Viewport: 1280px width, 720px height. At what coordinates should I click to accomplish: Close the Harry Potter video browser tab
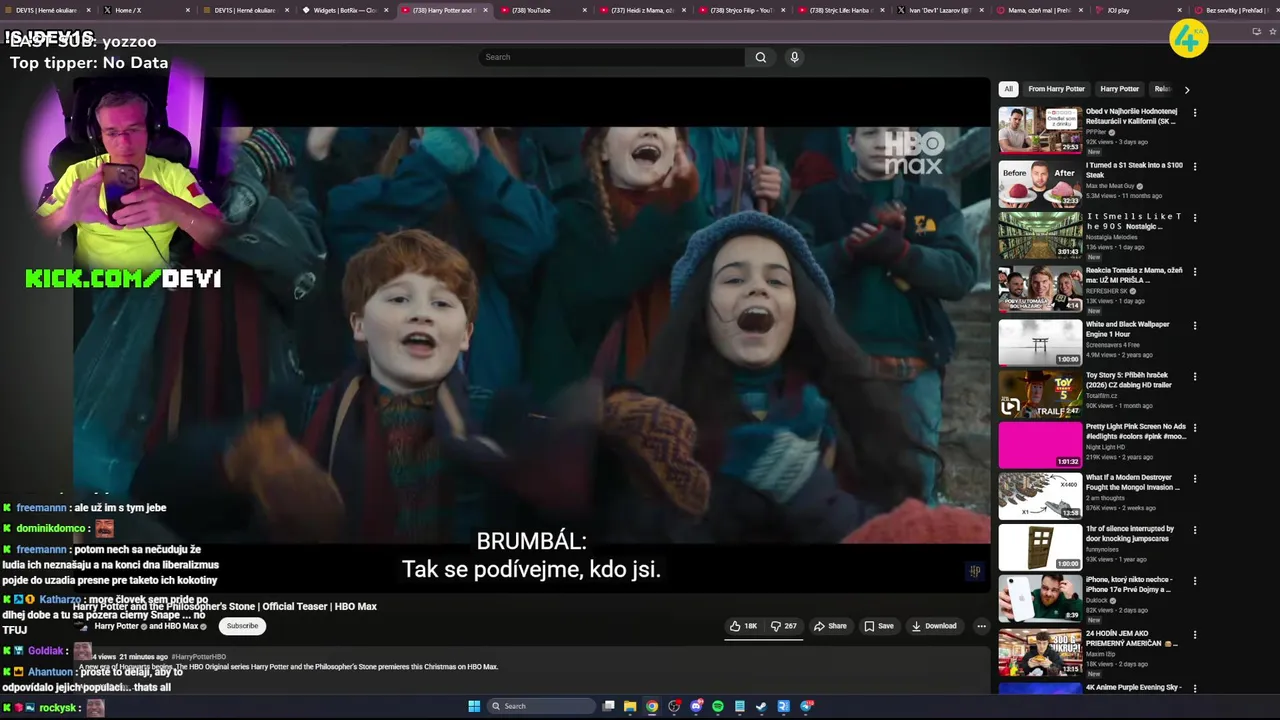485,10
